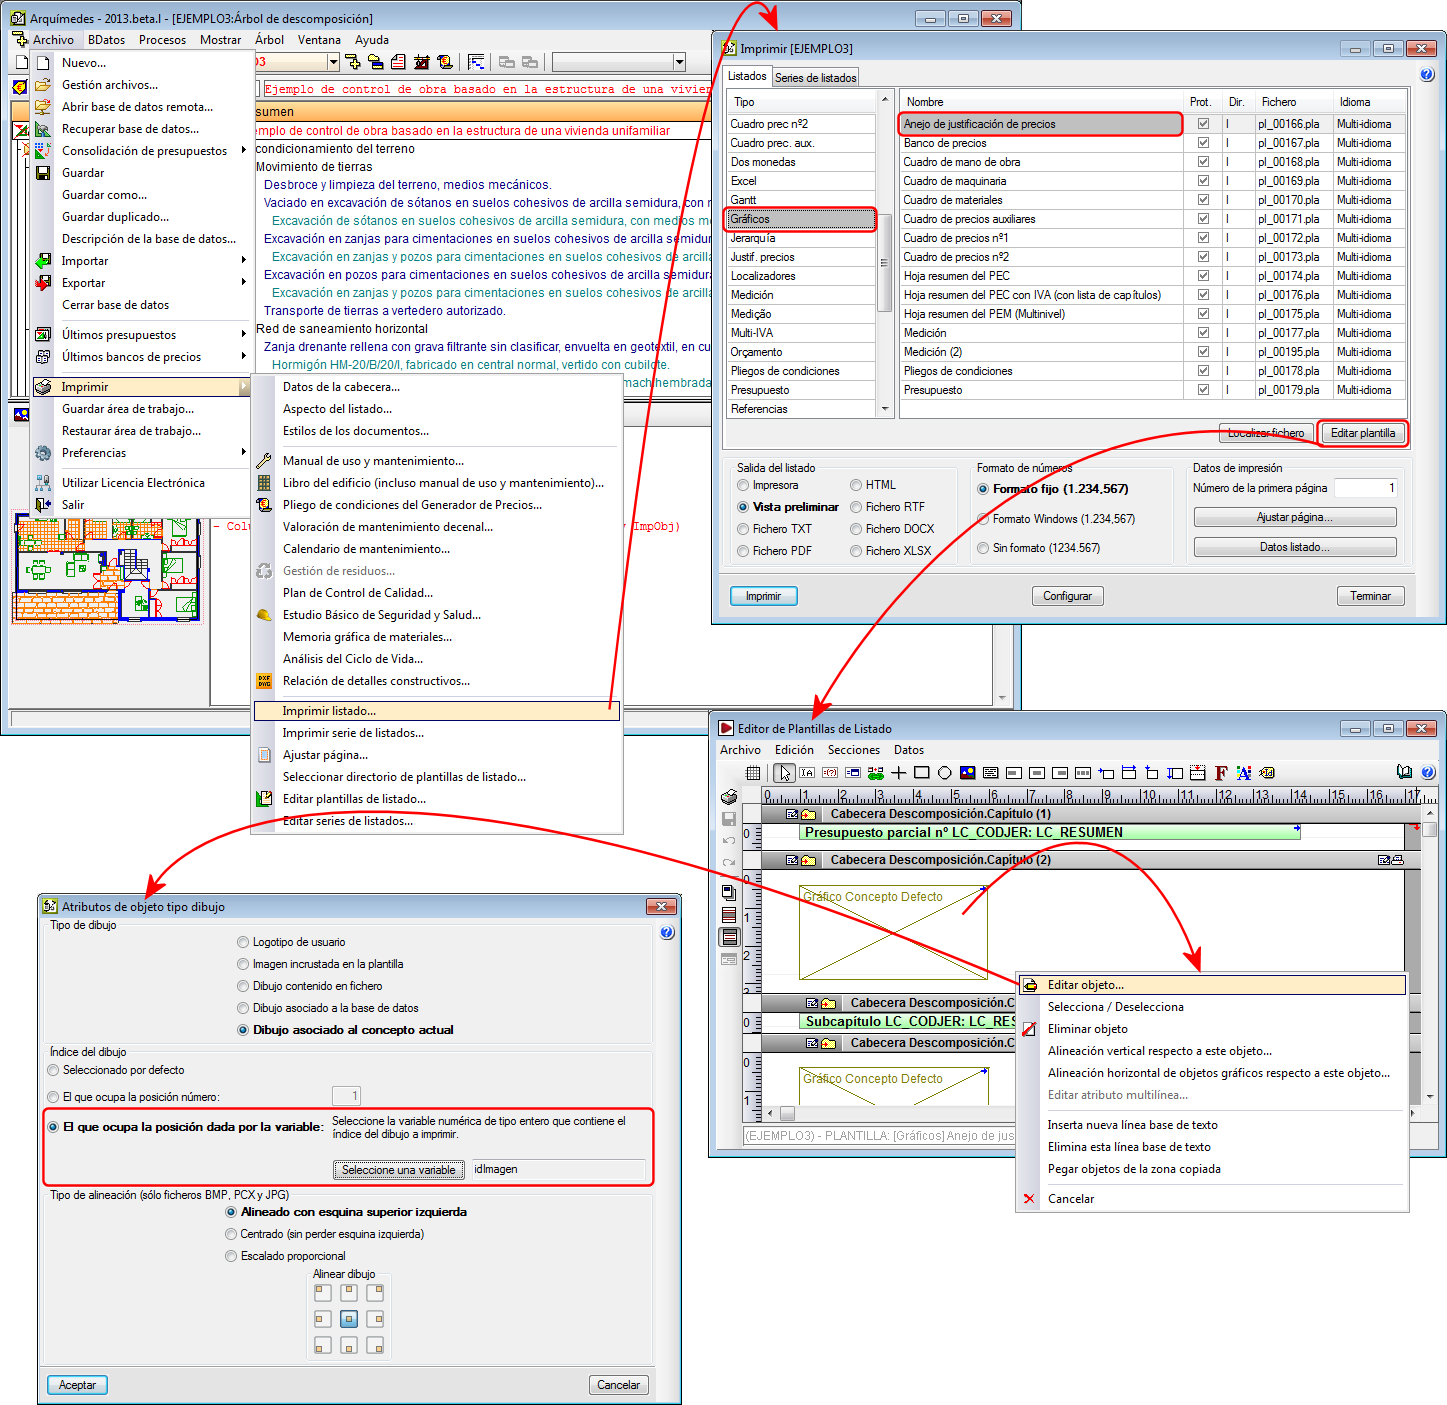The width and height of the screenshot is (1447, 1405).
Task: Pick the crosshair line tool in template editor
Action: (899, 773)
